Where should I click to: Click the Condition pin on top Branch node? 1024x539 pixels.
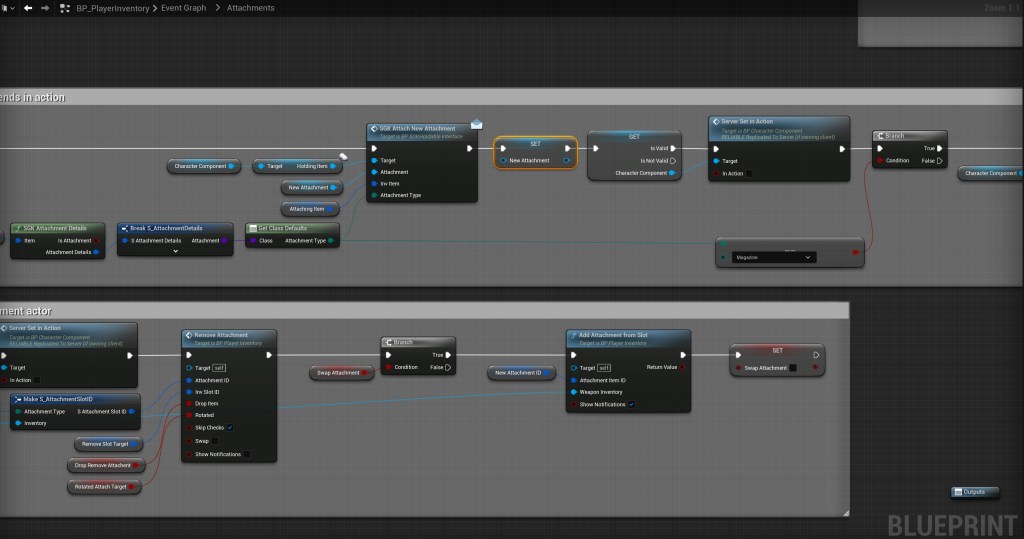point(880,160)
